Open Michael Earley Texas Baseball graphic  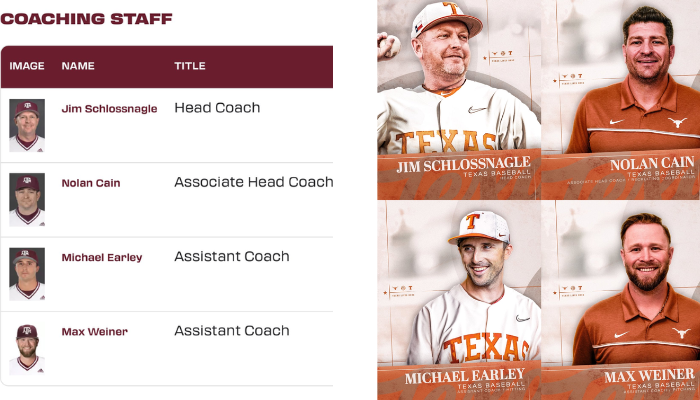point(459,300)
